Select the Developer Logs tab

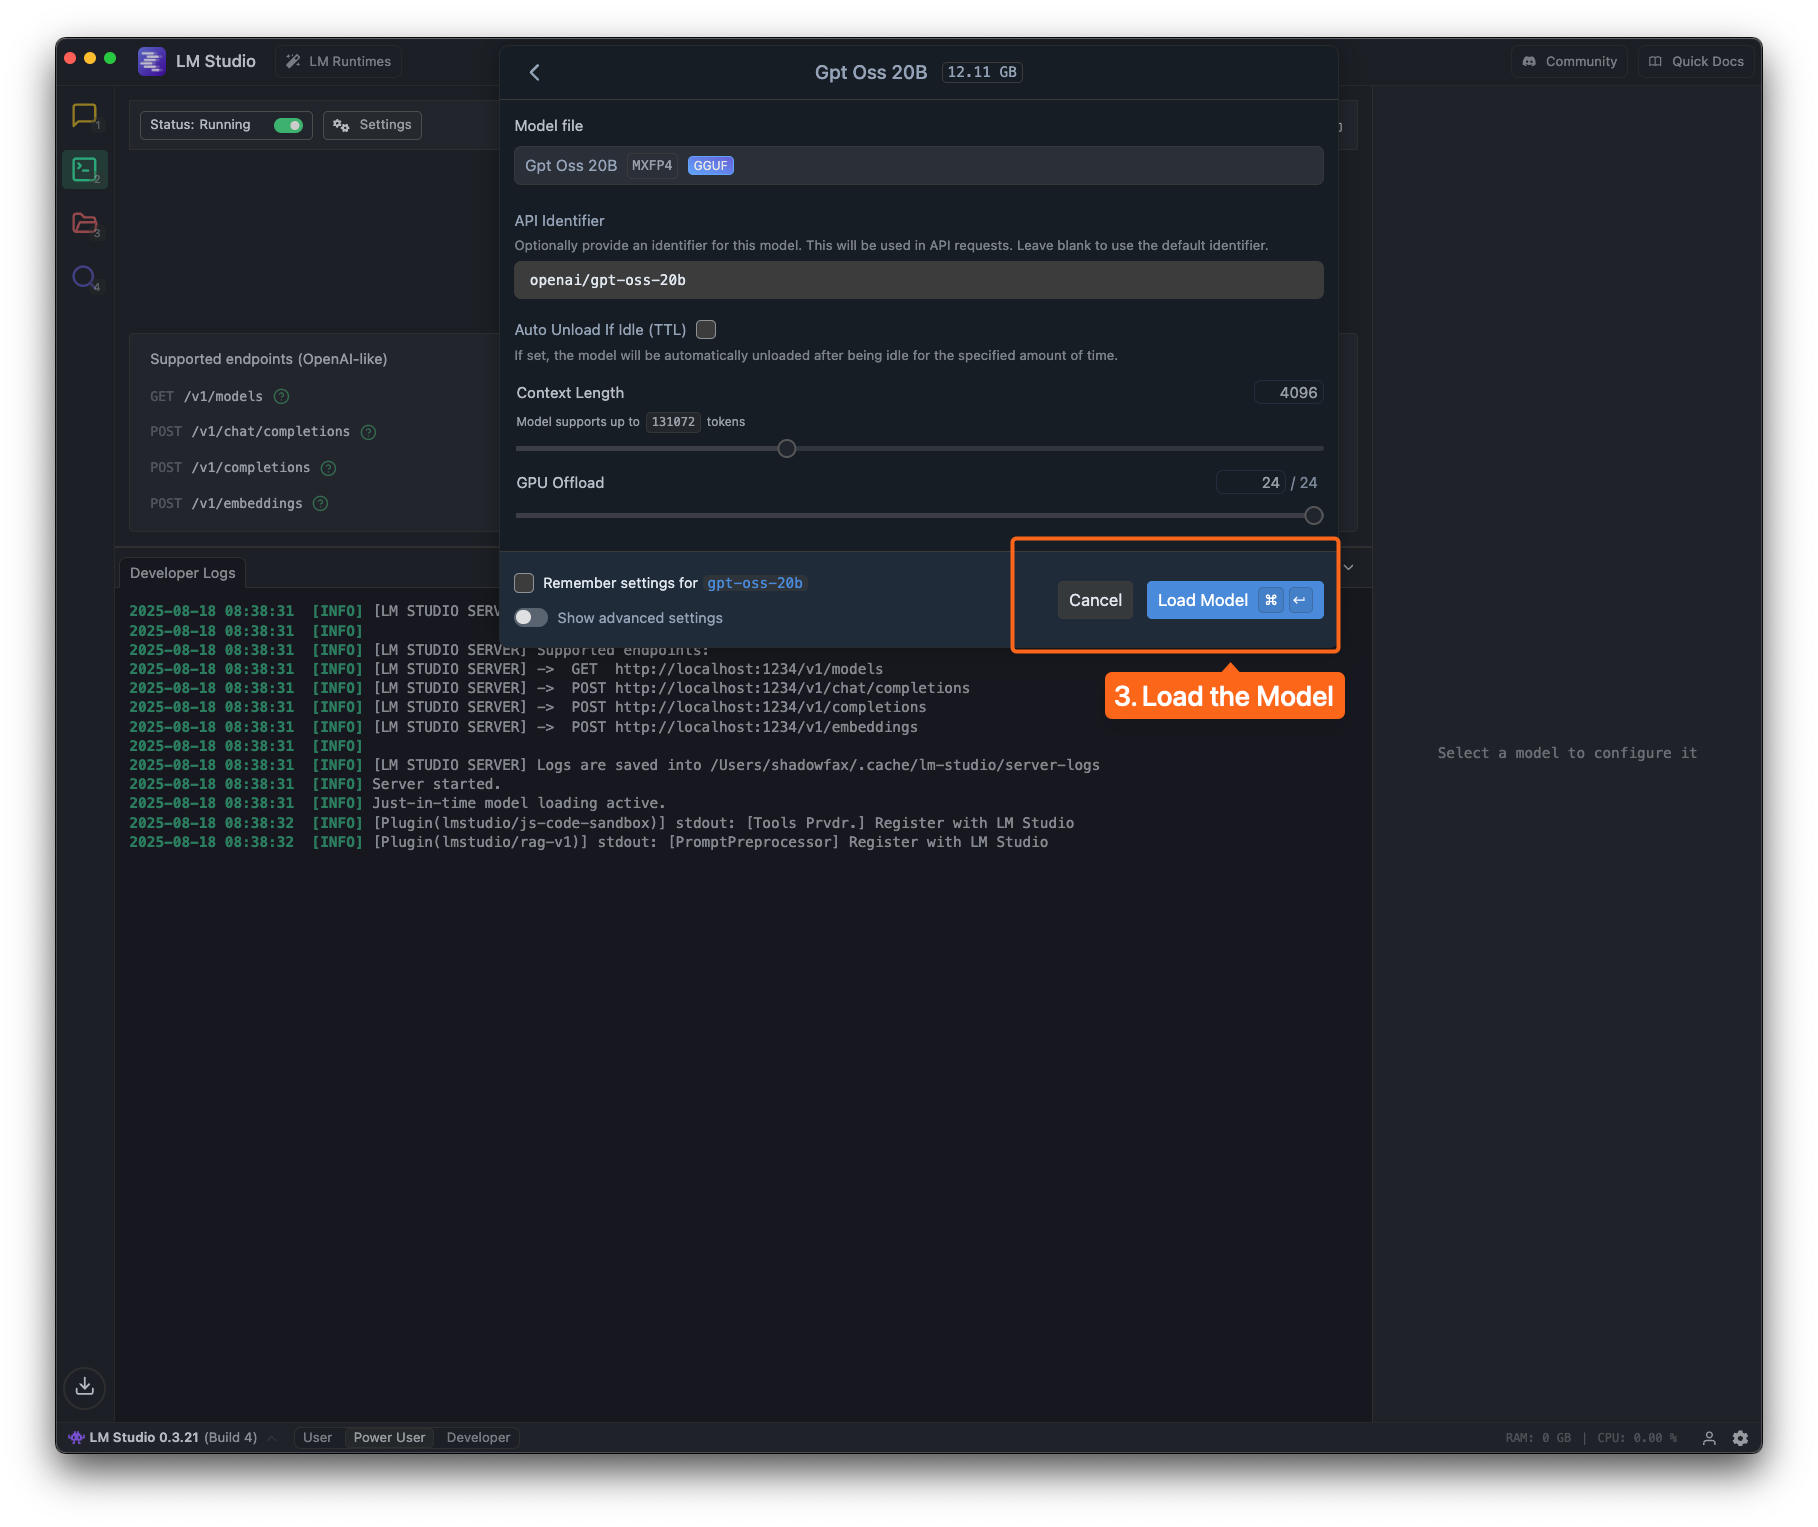pos(183,573)
